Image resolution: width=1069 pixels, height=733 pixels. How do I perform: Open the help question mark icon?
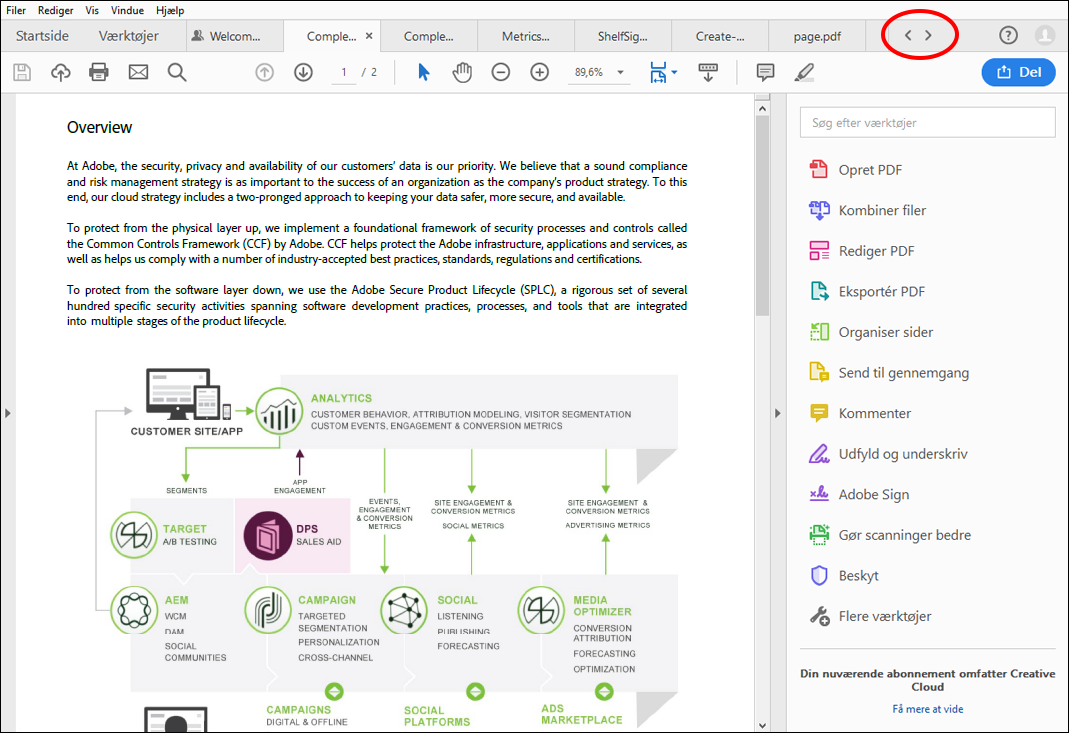(x=1008, y=35)
